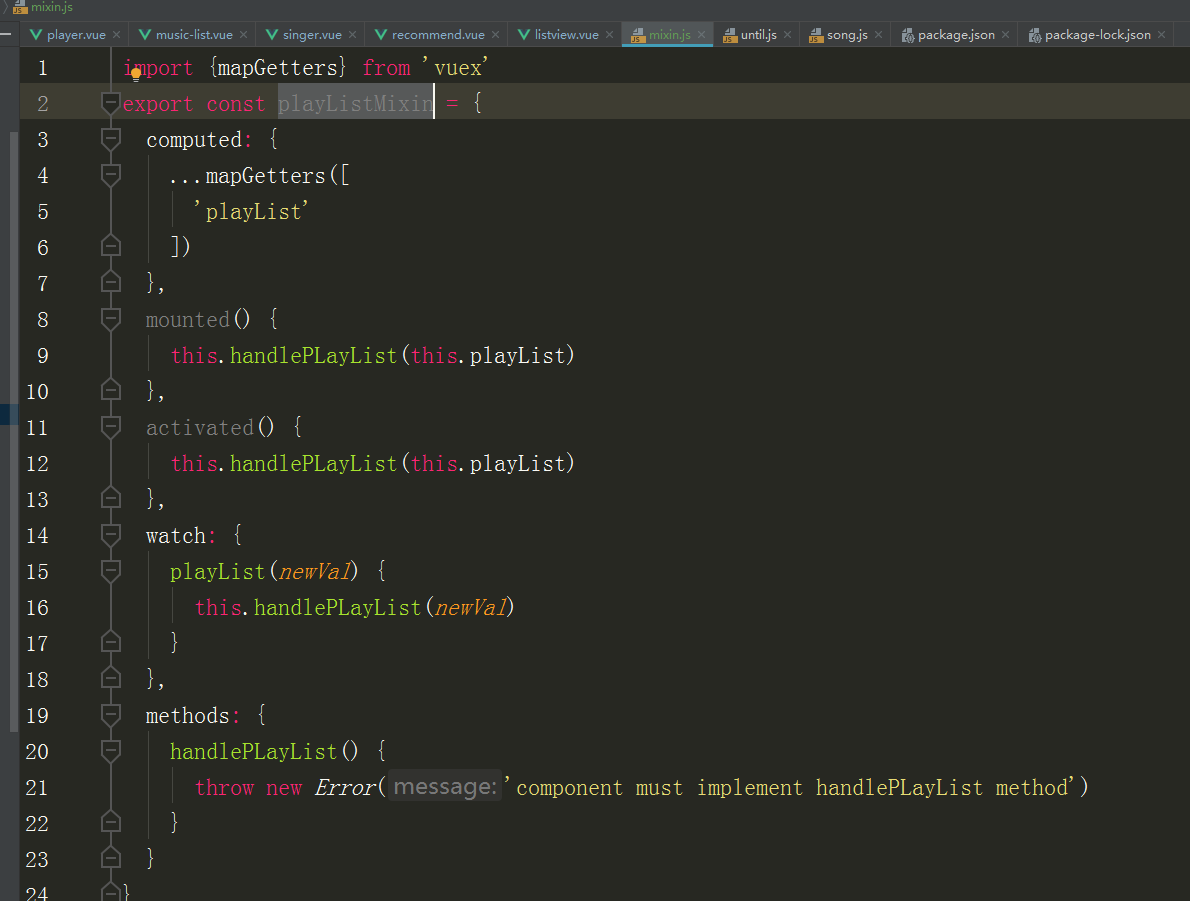The image size is (1190, 901).
Task: Click the Error class on line 21
Action: tap(345, 787)
